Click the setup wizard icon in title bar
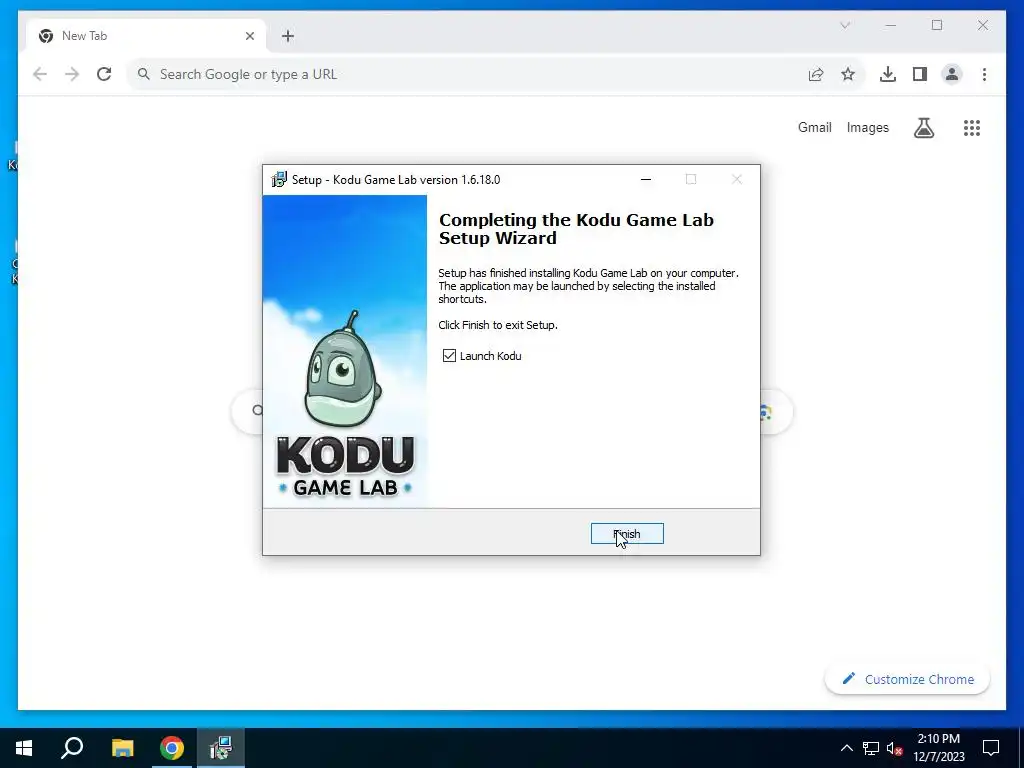This screenshot has height=768, width=1024. tap(279, 180)
